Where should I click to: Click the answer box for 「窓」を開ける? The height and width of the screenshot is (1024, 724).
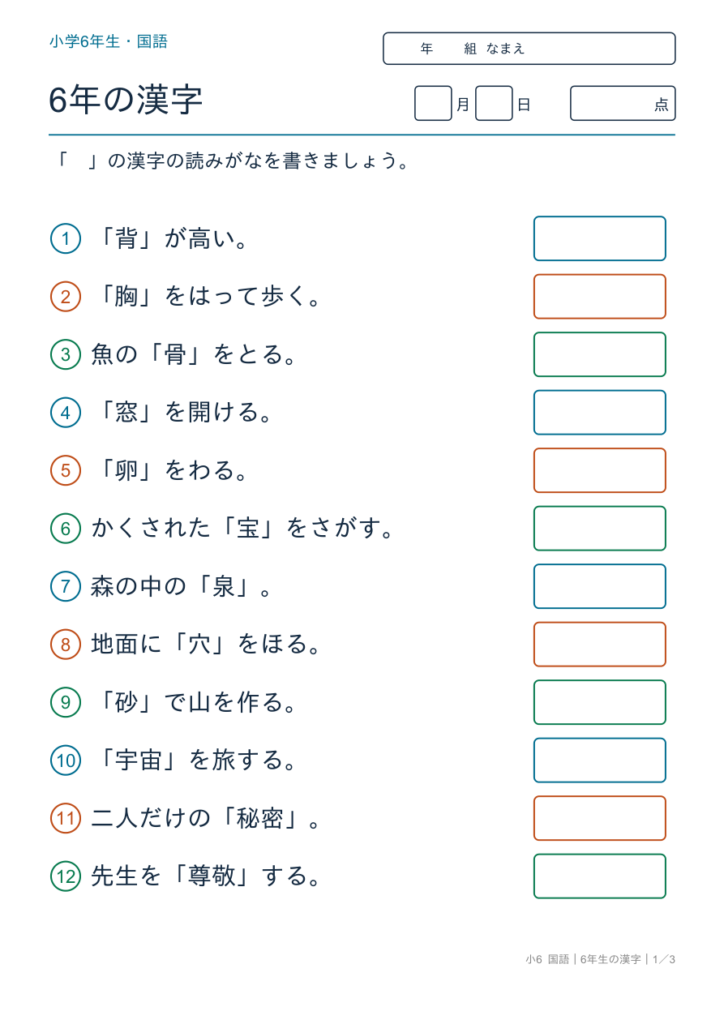coord(599,412)
